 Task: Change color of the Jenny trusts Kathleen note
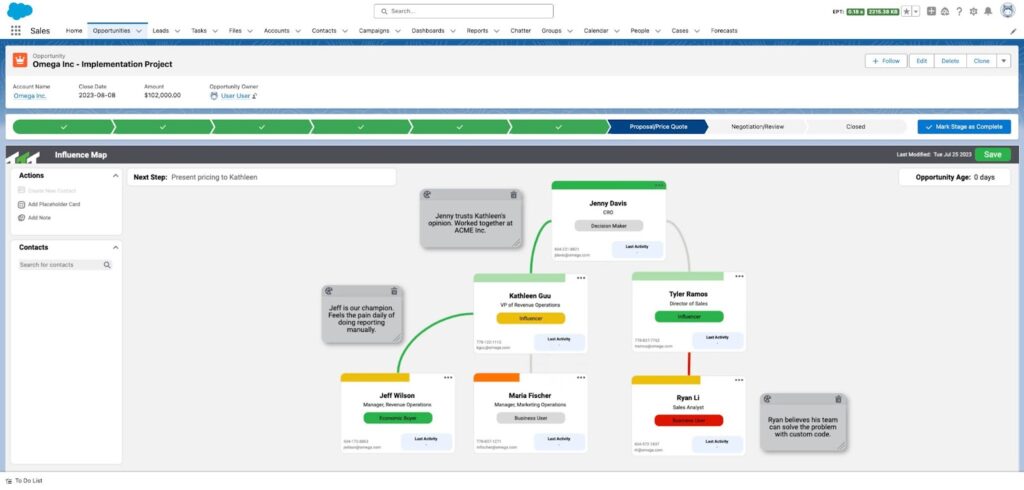click(427, 195)
